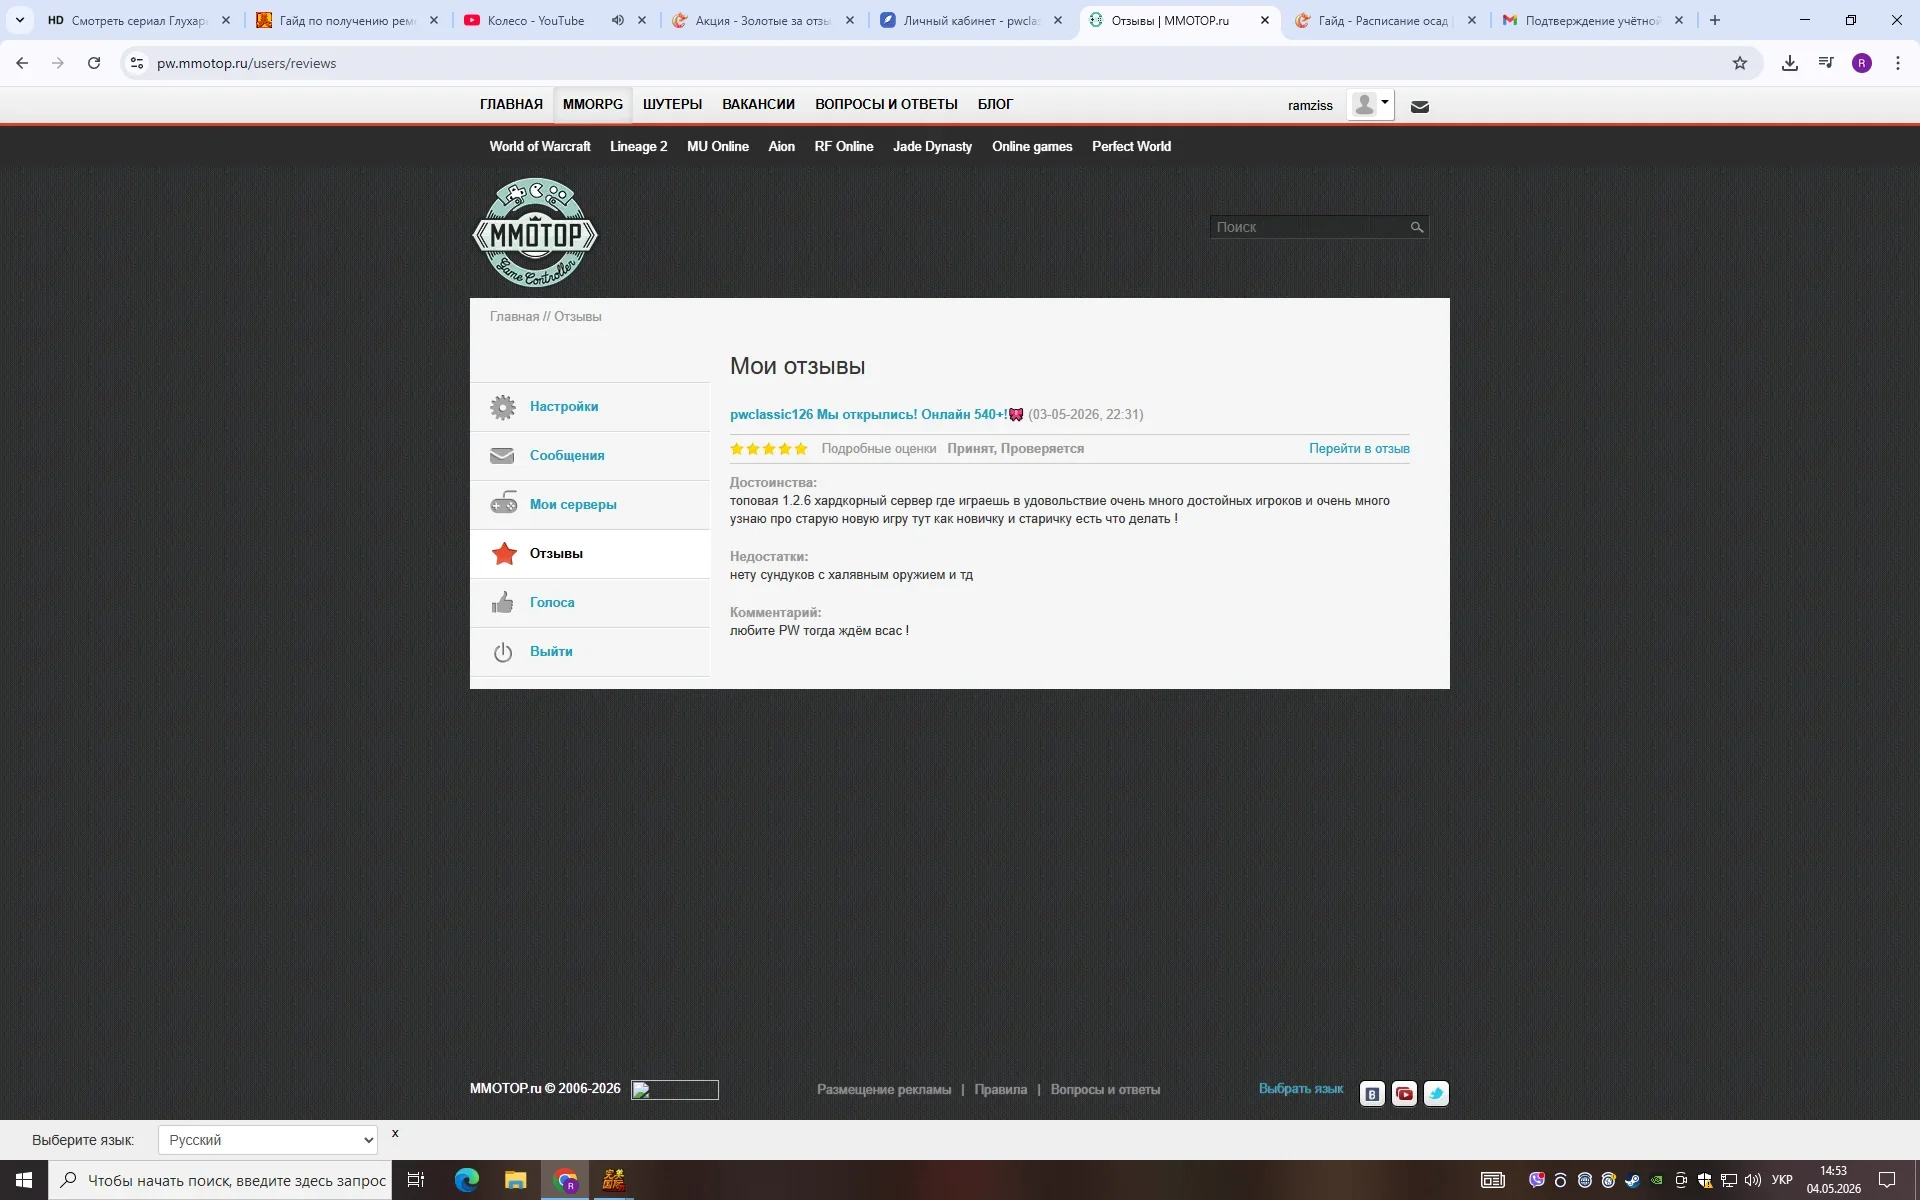
Task: Mute the Колесо - YouTube tab audio icon
Action: [618, 20]
